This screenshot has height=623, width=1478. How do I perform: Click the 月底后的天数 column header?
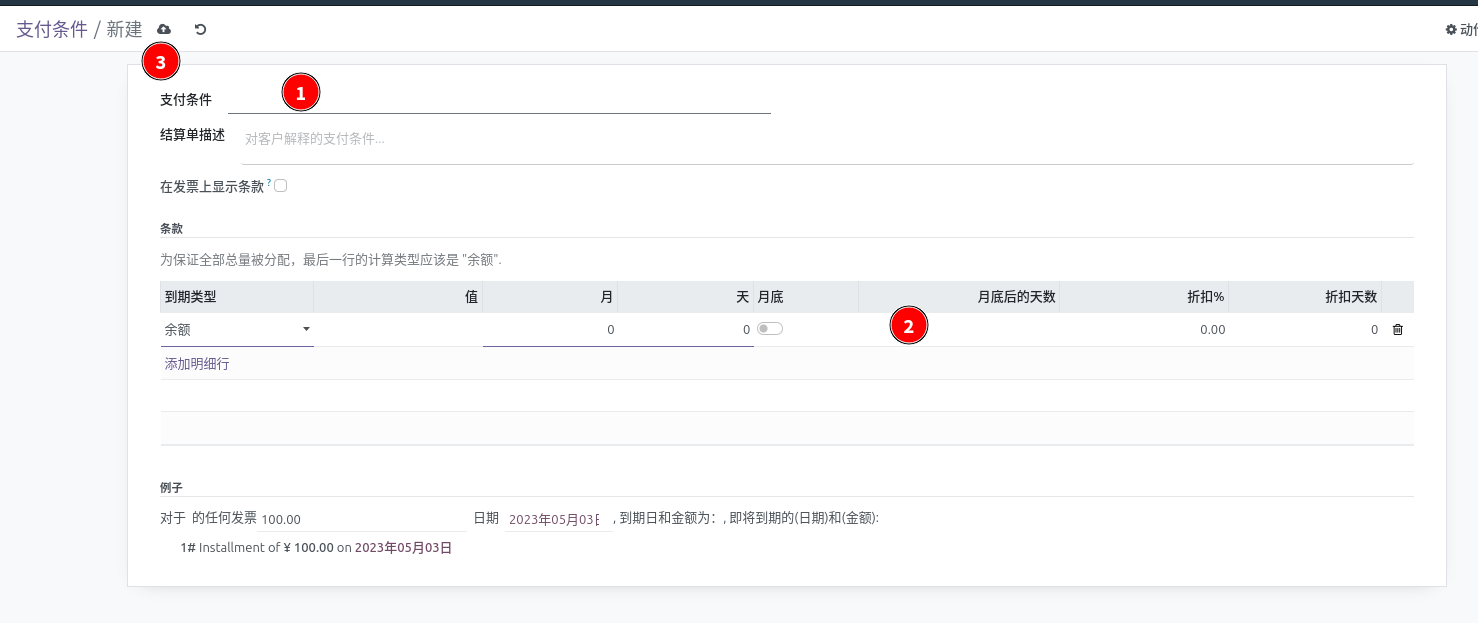click(x=959, y=297)
